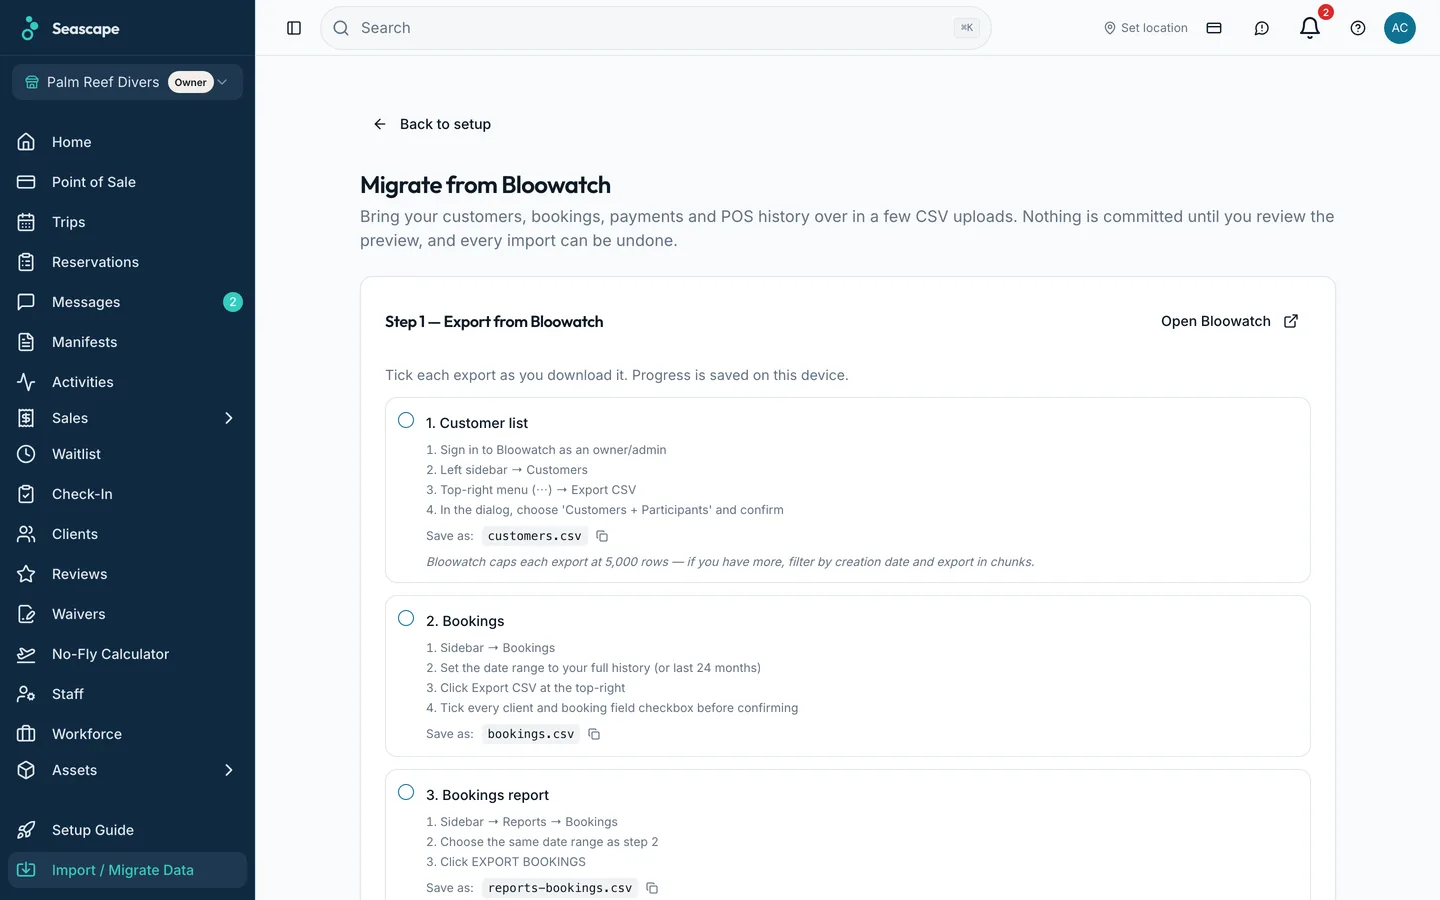Click the Trips calendar icon
The width and height of the screenshot is (1440, 900).
[x=26, y=222]
